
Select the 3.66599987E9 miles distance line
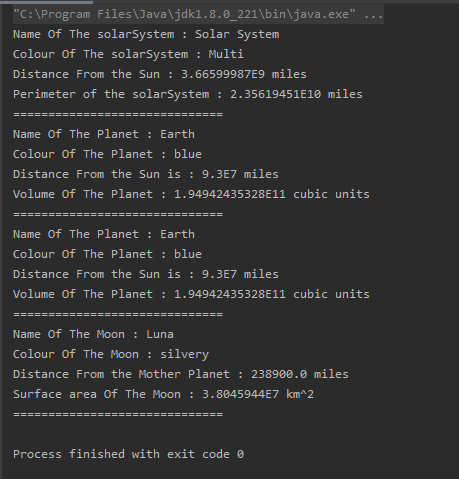[x=160, y=74]
